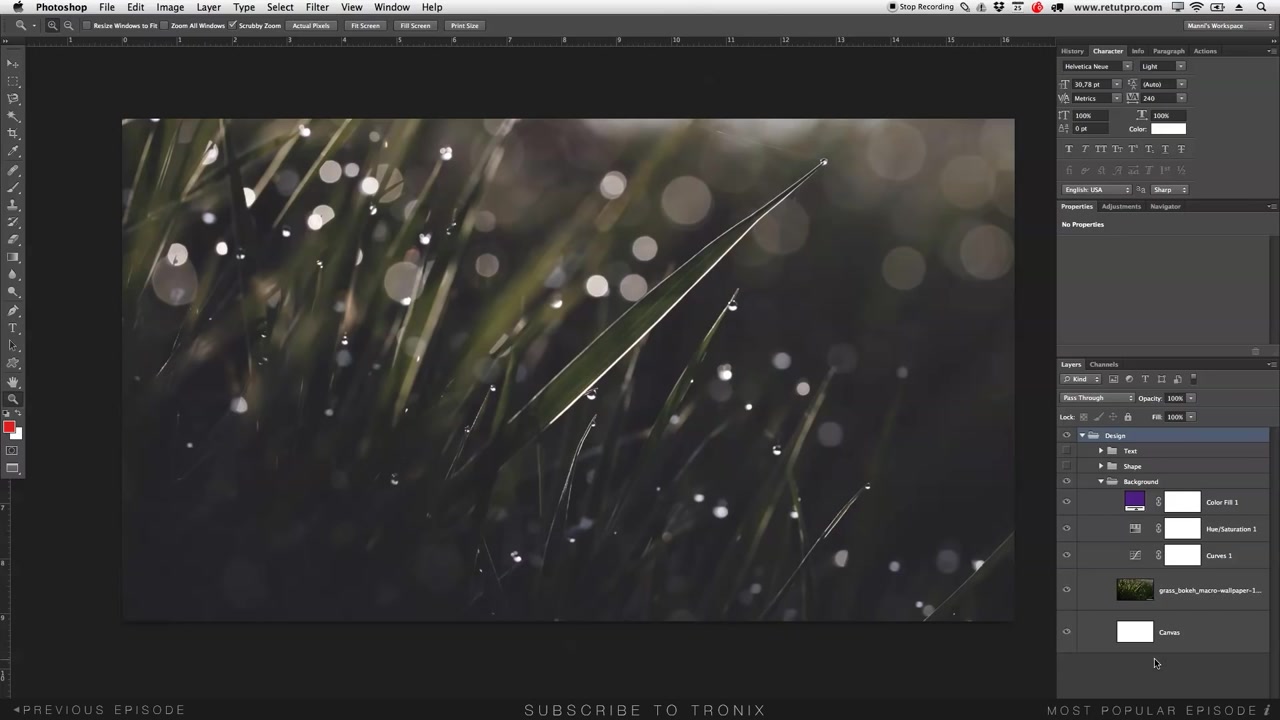
Task: Toggle all caps text formatting
Action: point(1100,148)
